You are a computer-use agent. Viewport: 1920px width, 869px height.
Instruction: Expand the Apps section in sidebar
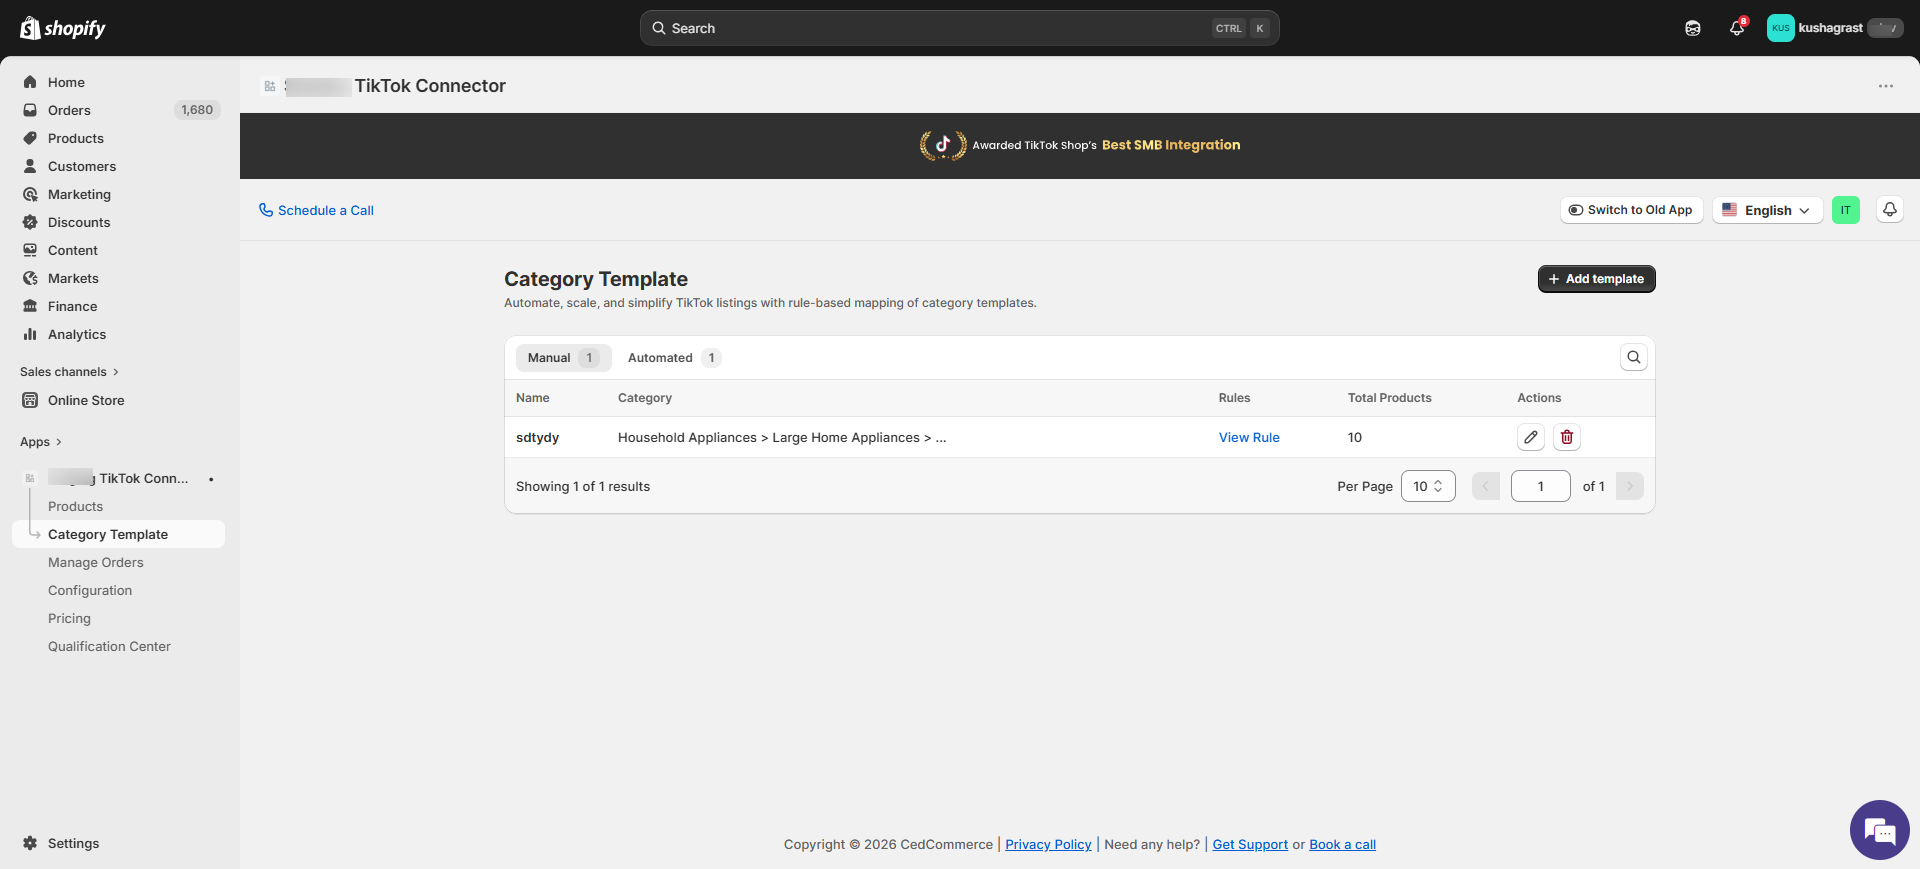tap(41, 442)
